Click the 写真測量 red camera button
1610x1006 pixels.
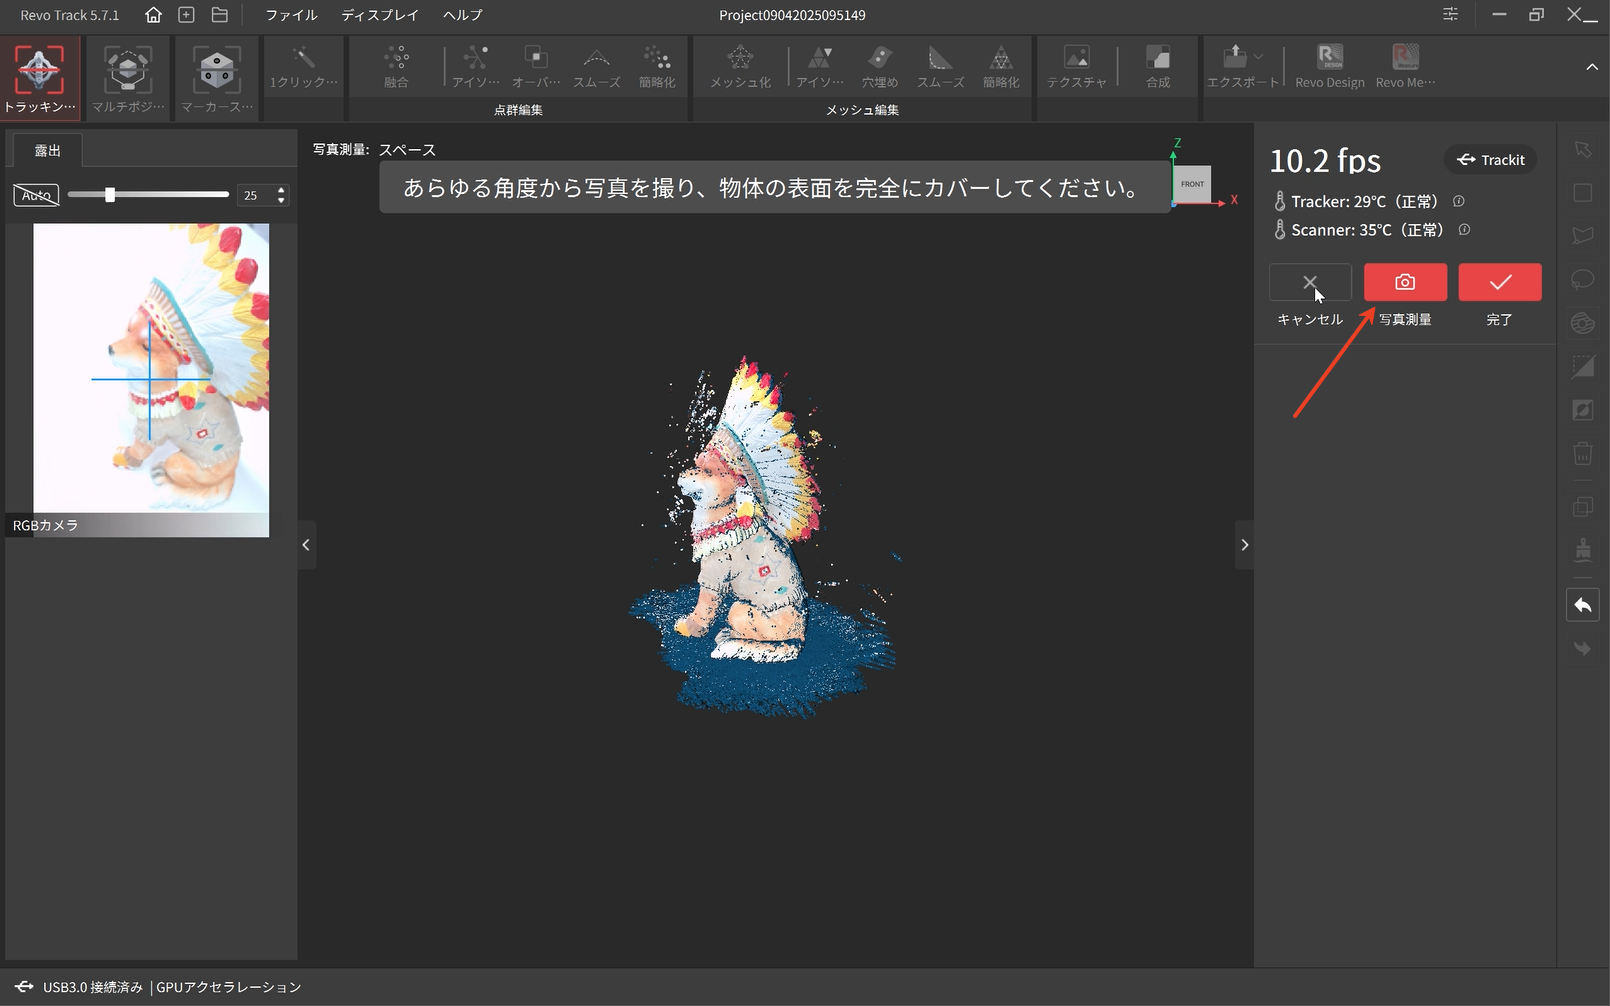(1405, 283)
